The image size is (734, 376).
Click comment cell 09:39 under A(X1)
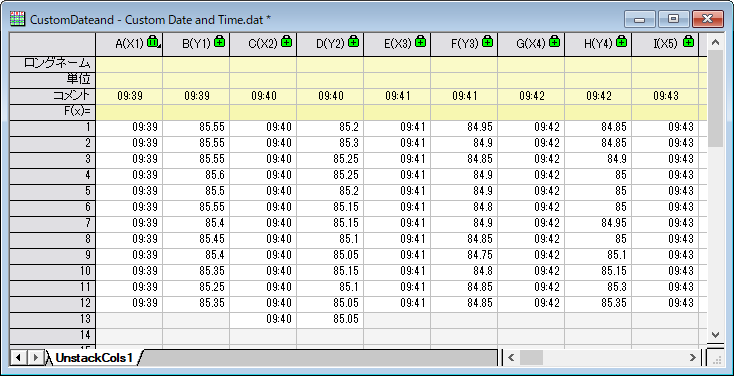point(129,96)
